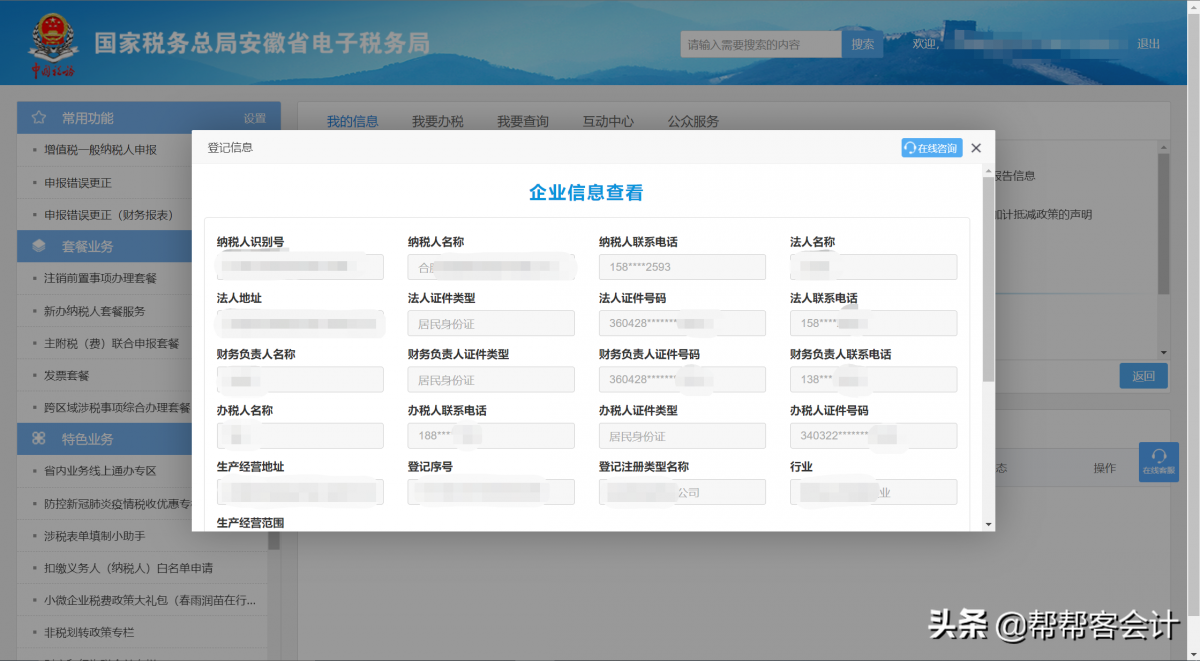Click the layers icon beside 套餐业务
1200x661 pixels.
[x=39, y=246]
